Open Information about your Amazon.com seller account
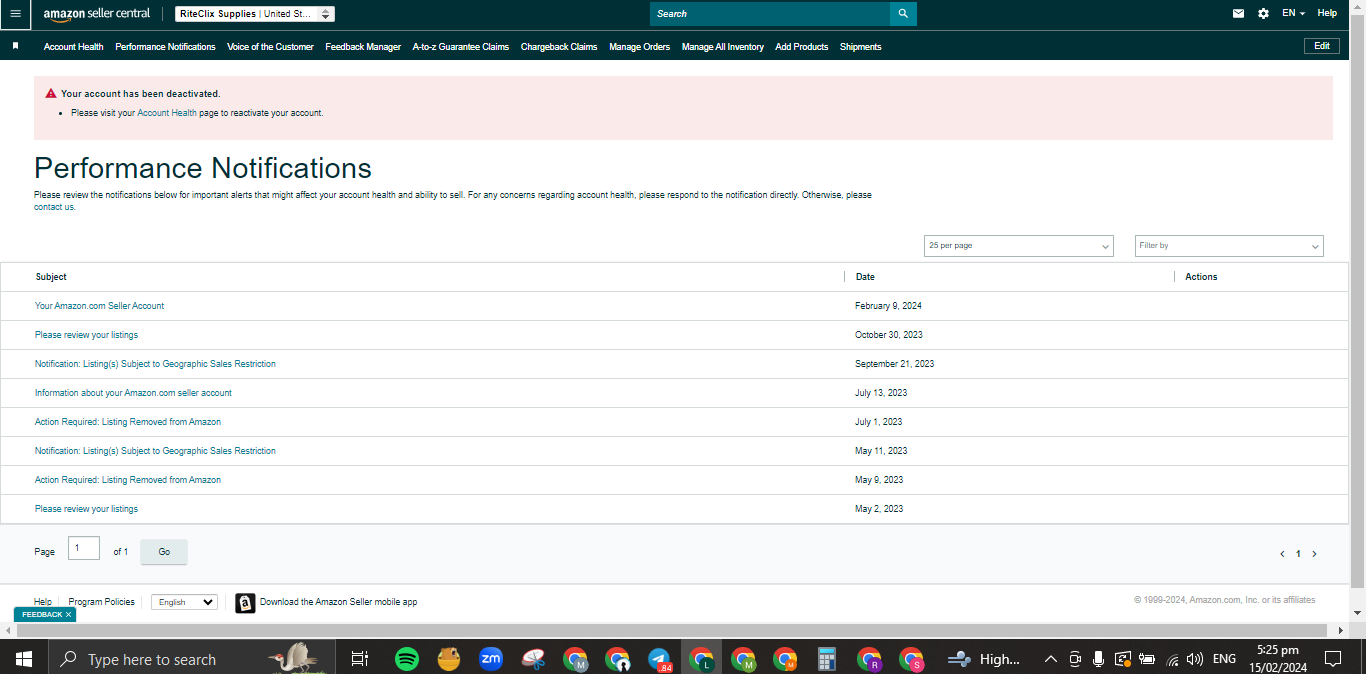 click(x=133, y=393)
